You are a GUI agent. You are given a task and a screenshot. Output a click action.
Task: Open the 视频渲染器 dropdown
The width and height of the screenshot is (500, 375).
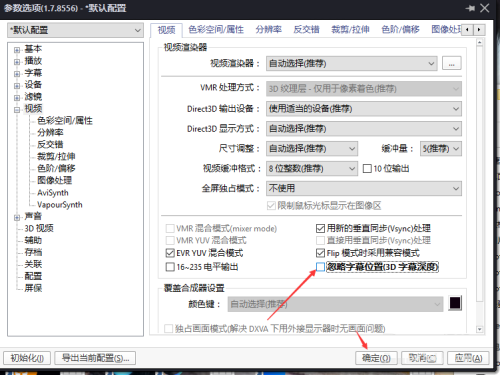pyautogui.click(x=352, y=63)
